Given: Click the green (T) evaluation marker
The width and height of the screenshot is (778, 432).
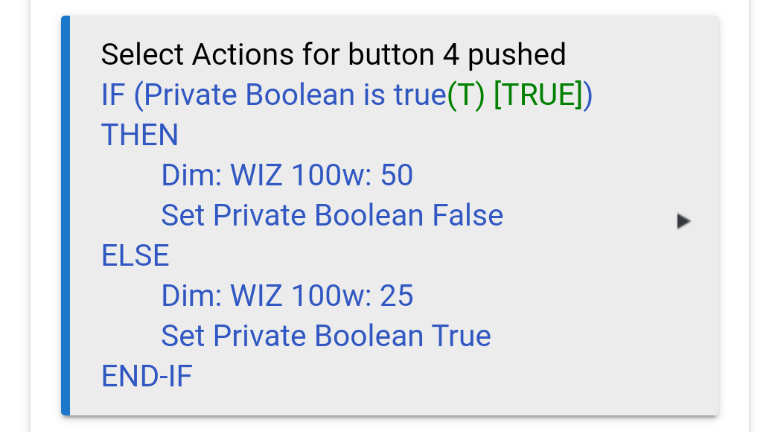Looking at the screenshot, I should click(x=465, y=95).
